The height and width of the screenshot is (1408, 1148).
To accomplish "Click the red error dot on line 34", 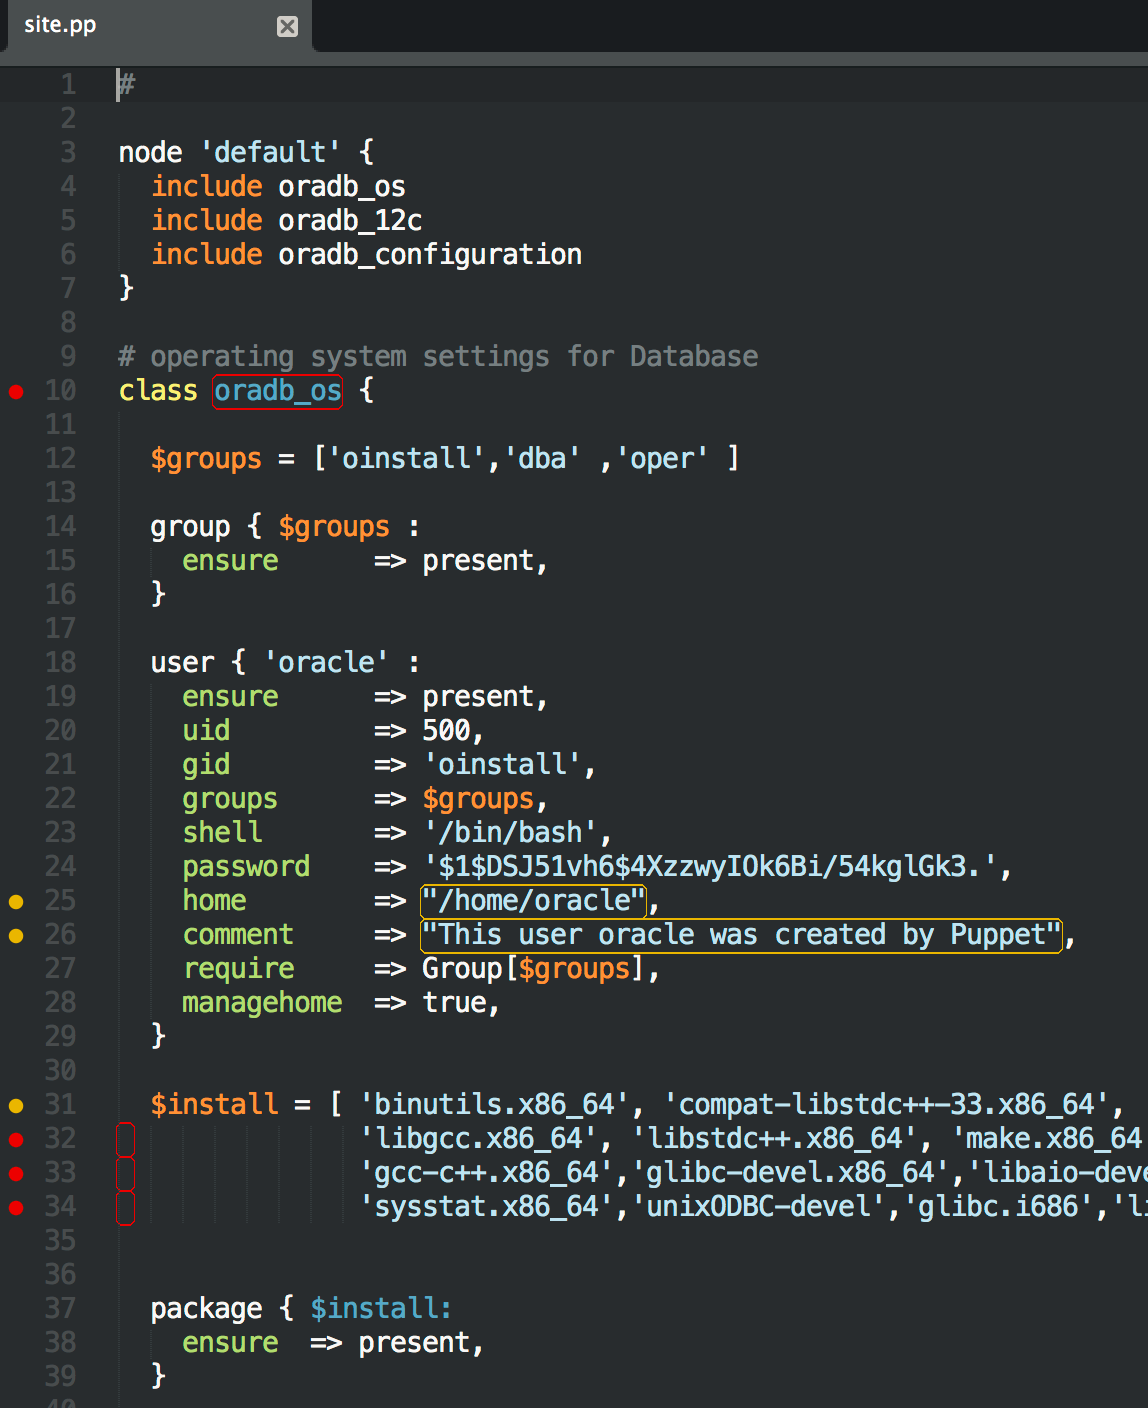I will [x=16, y=1208].
